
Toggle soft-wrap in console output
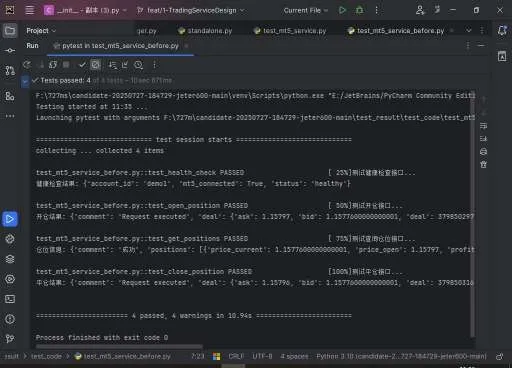tap(483, 126)
